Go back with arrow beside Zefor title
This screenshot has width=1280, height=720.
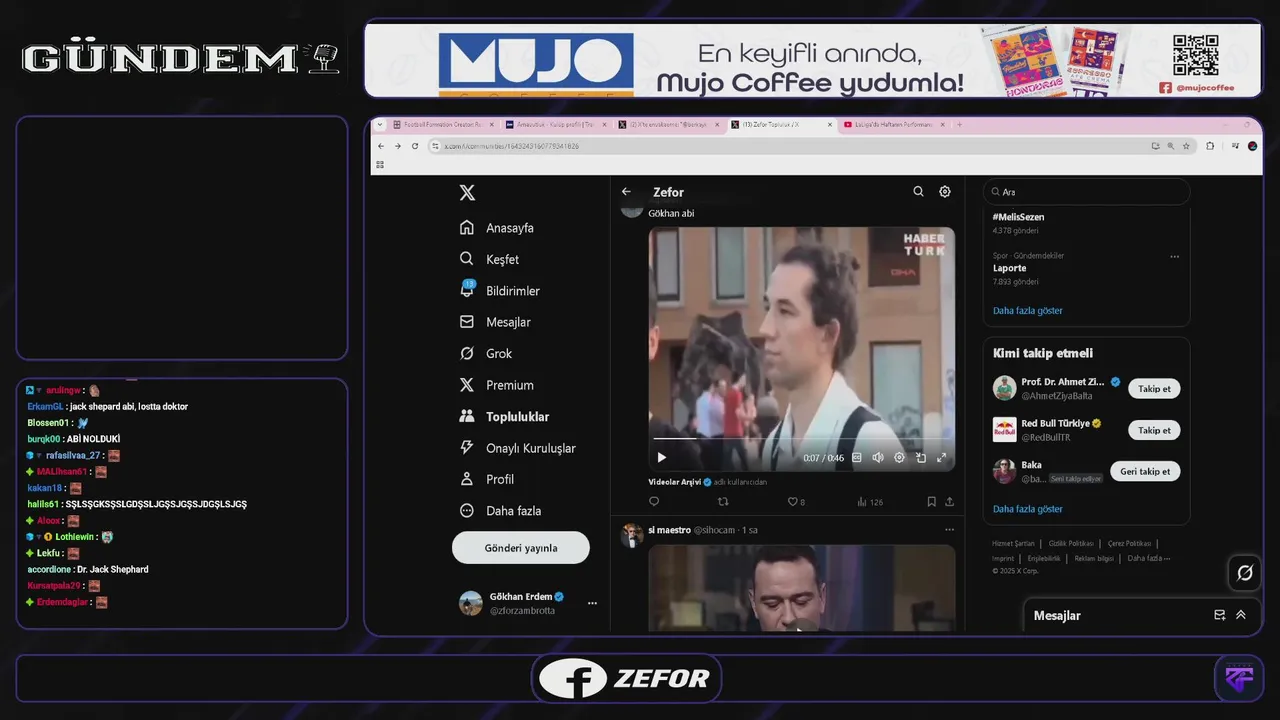[626, 192]
